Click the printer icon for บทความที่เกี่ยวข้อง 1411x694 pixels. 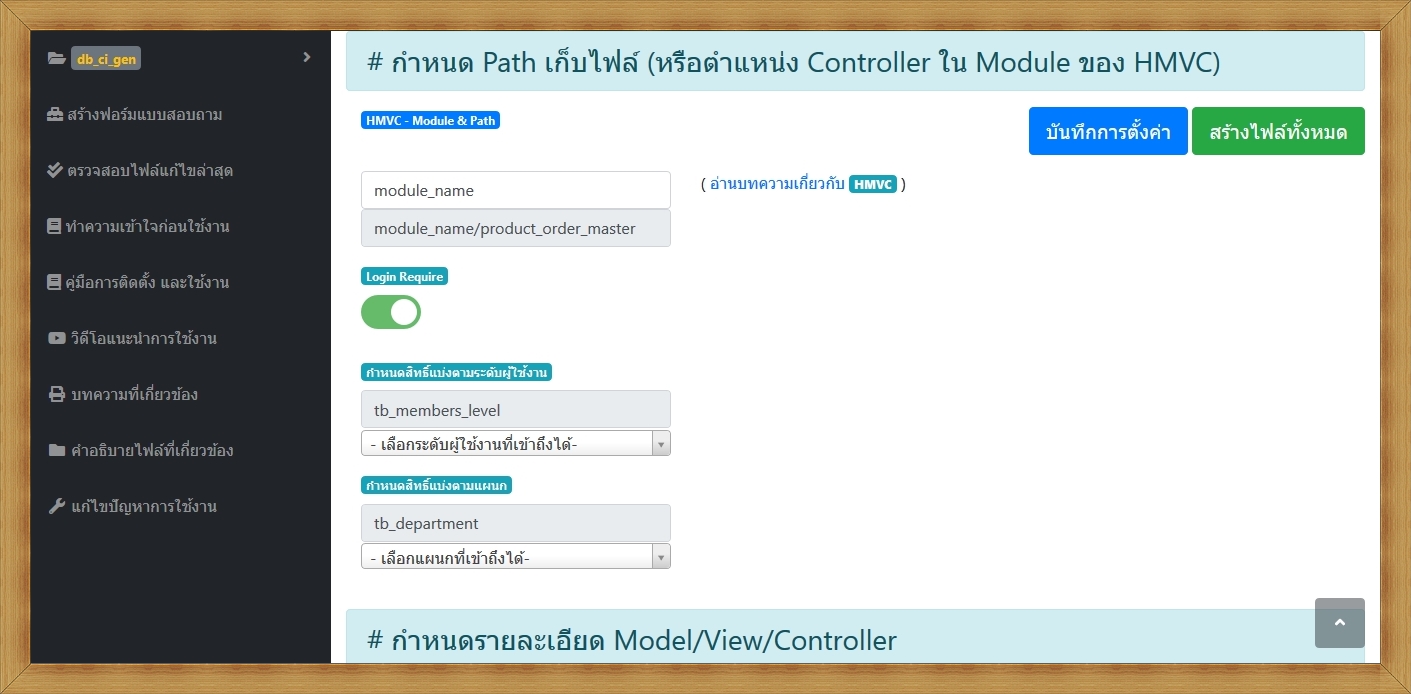coord(56,395)
